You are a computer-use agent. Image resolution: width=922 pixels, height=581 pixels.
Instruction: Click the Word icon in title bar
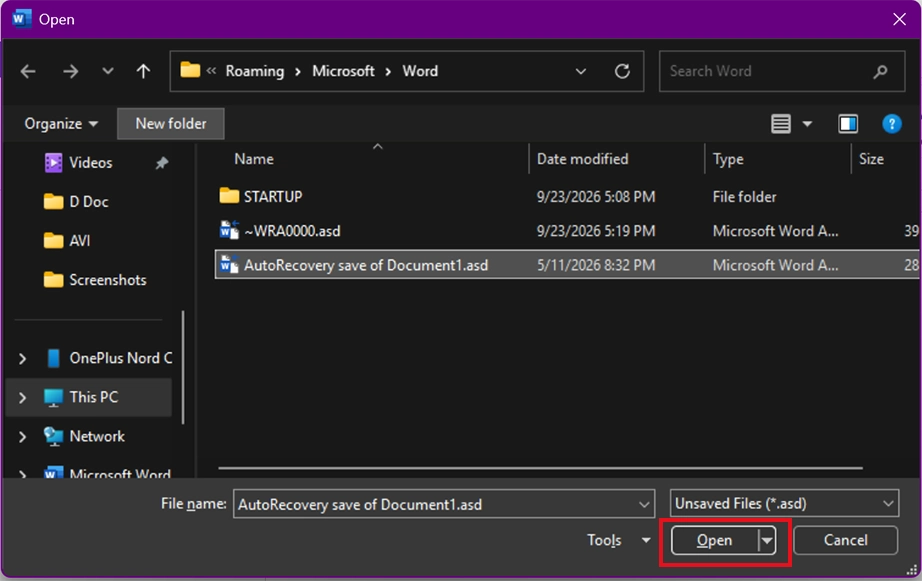[21, 19]
